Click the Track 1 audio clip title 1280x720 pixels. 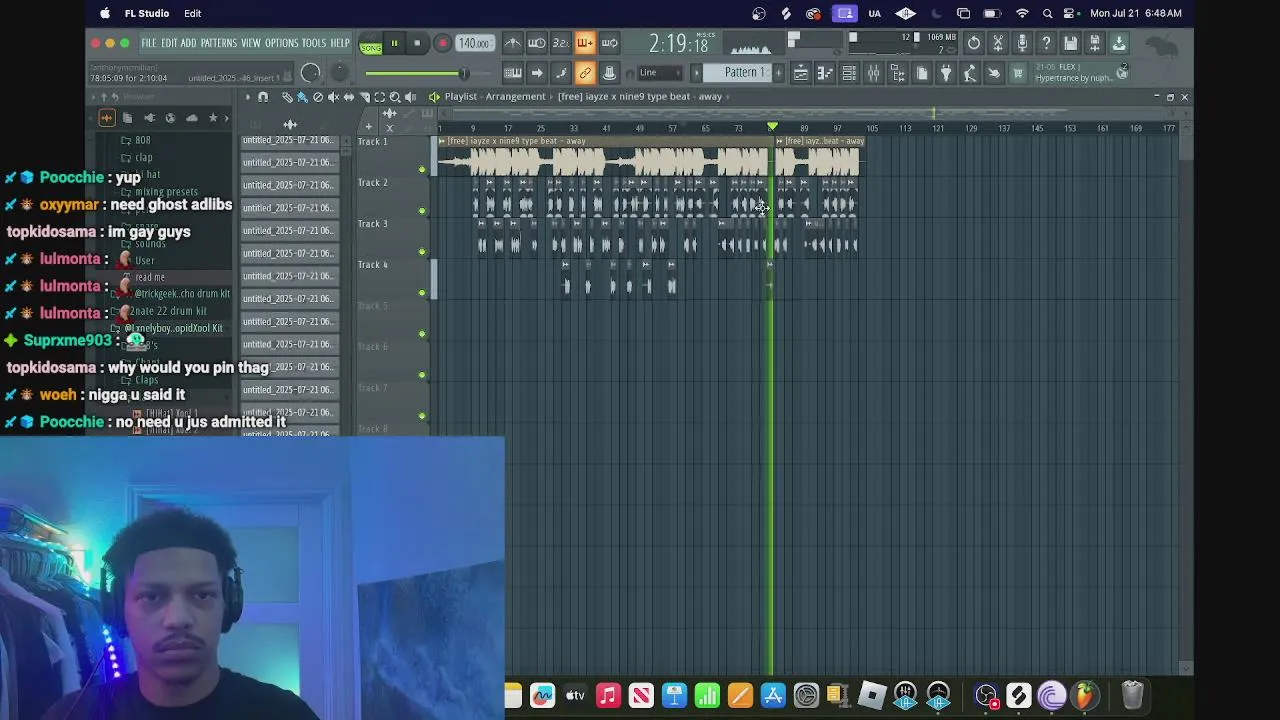(x=517, y=141)
